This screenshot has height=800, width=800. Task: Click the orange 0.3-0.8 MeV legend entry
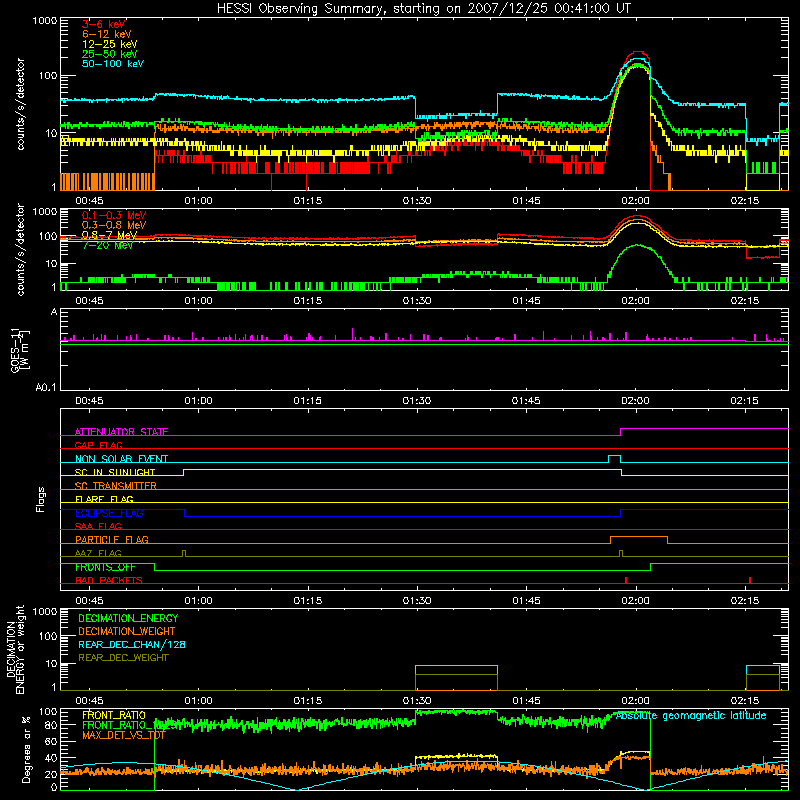tap(114, 225)
